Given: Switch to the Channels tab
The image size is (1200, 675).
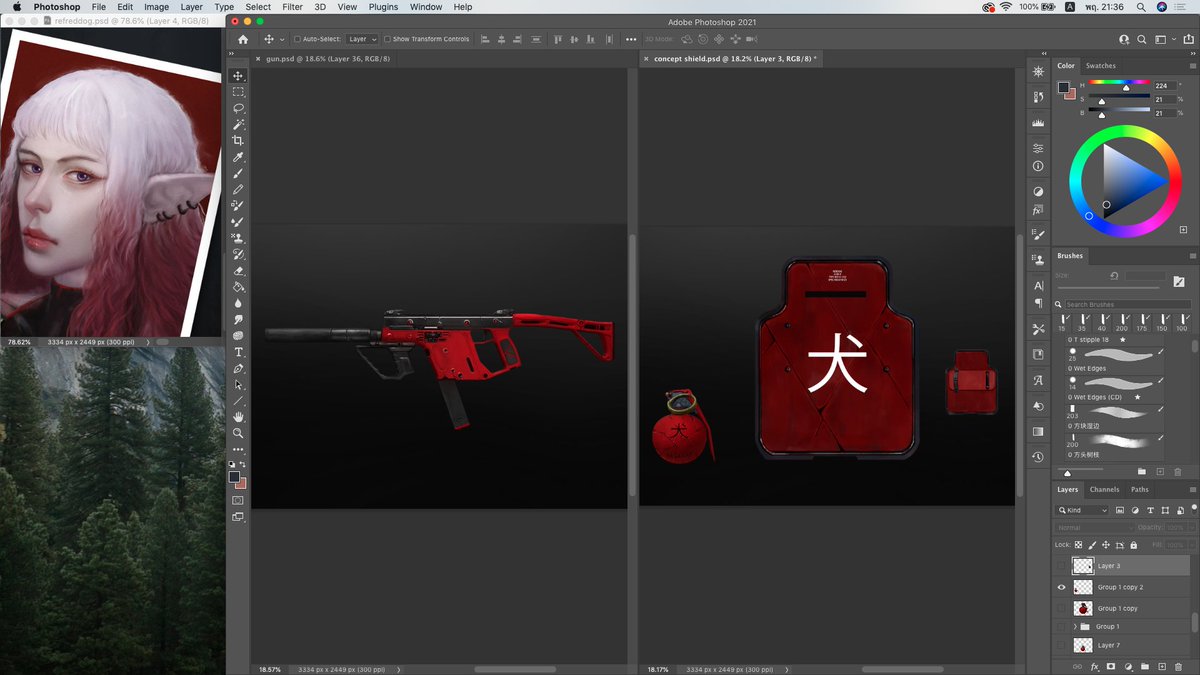Looking at the screenshot, I should pos(1104,490).
